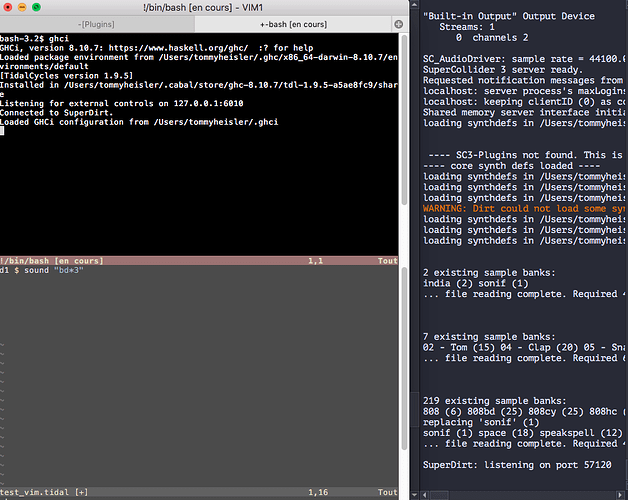Click scroll-left arrow of SuperCollider post window
Image resolution: width=628 pixels, height=500 pixels.
click(425, 495)
